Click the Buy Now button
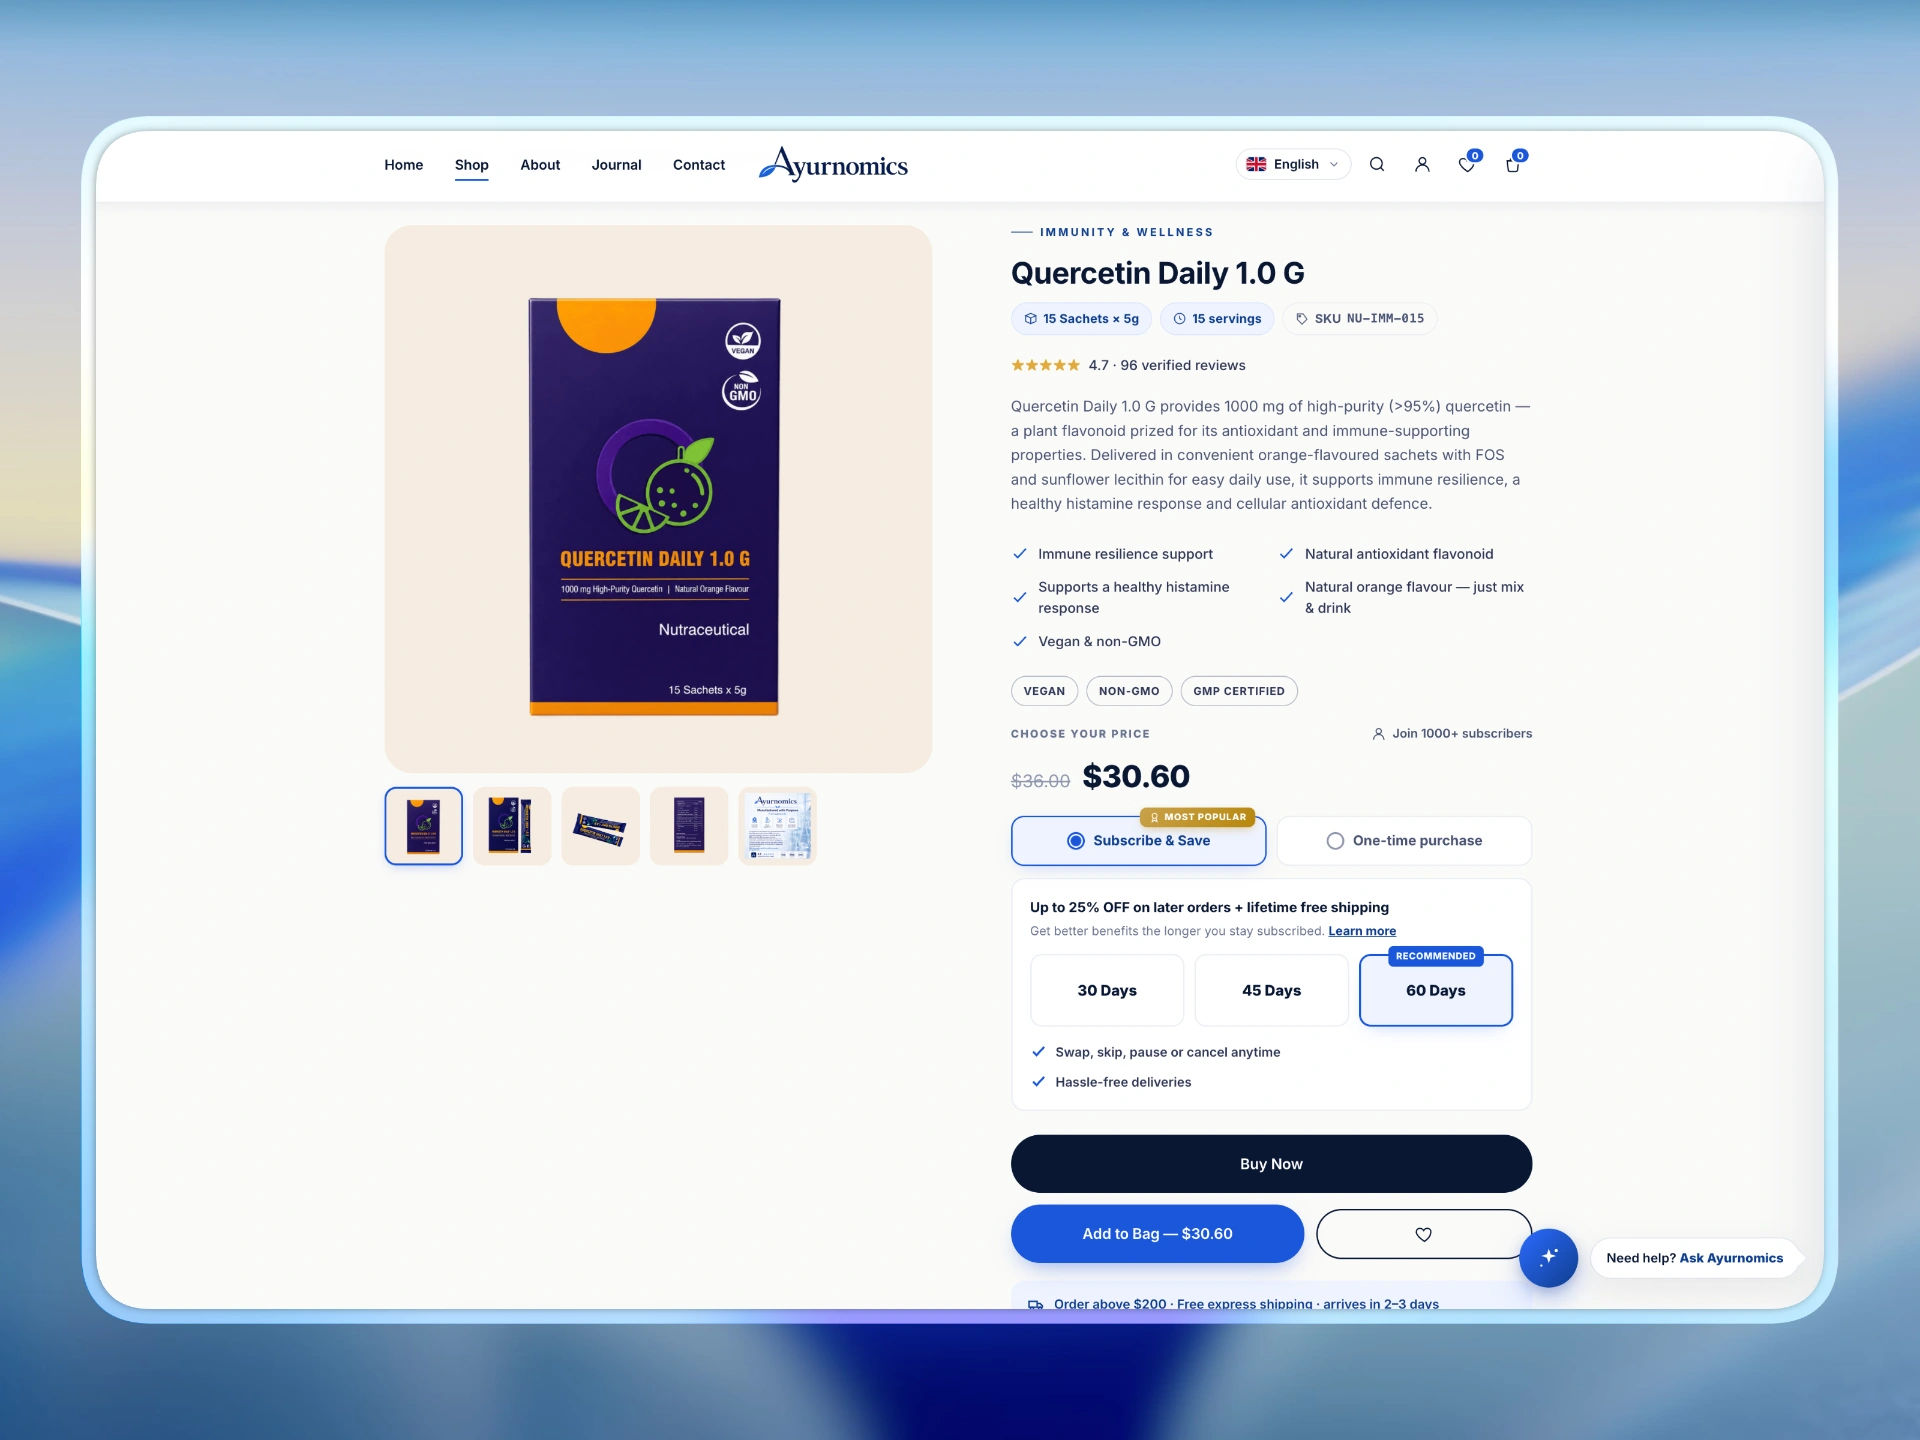This screenshot has height=1440, width=1920. point(1271,1164)
